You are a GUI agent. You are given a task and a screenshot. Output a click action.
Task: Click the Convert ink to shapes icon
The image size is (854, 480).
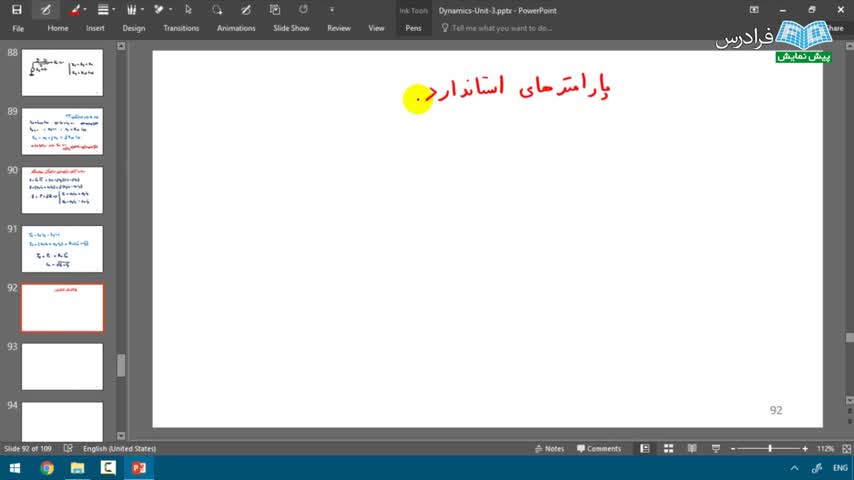pos(246,10)
